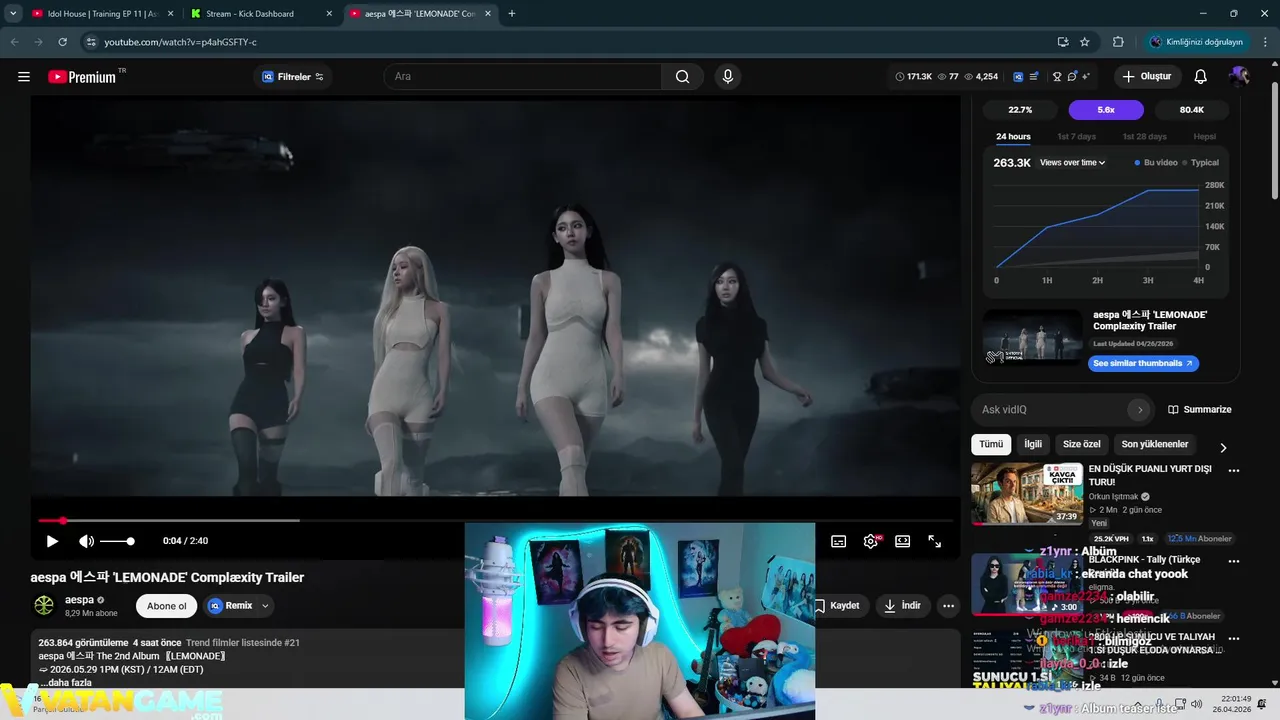1280x720 pixels.
Task: Open options for SUNUCU VE TALIYAH video
Action: click(1234, 639)
